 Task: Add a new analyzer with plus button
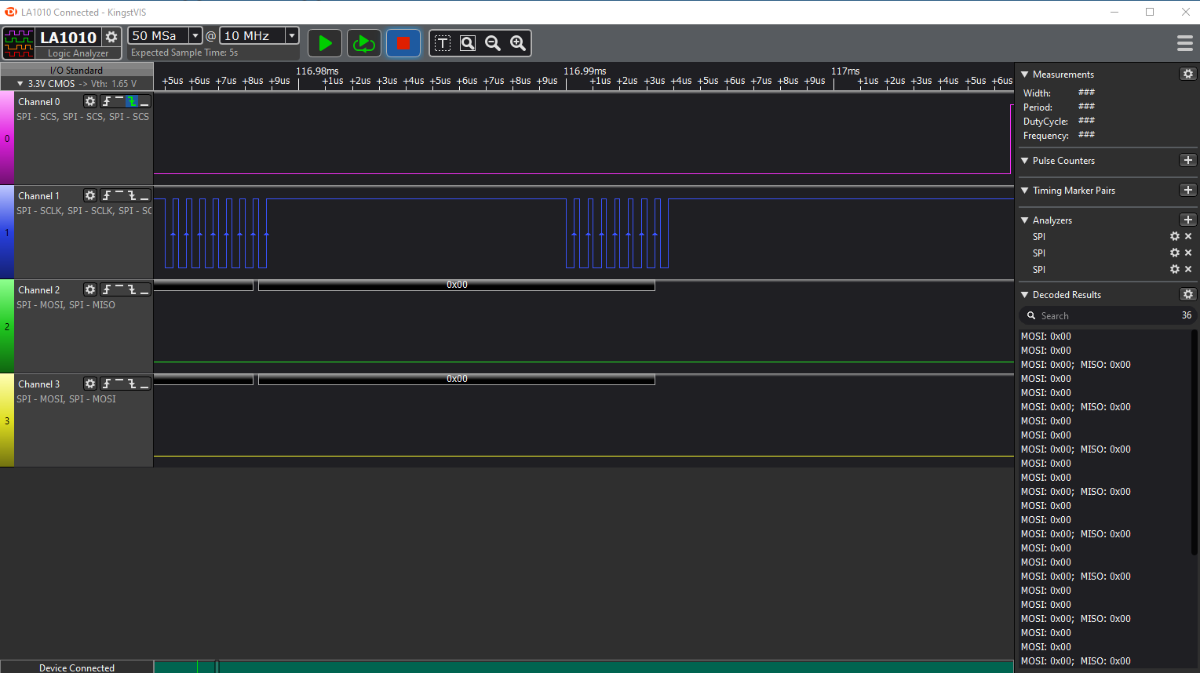pos(1188,220)
